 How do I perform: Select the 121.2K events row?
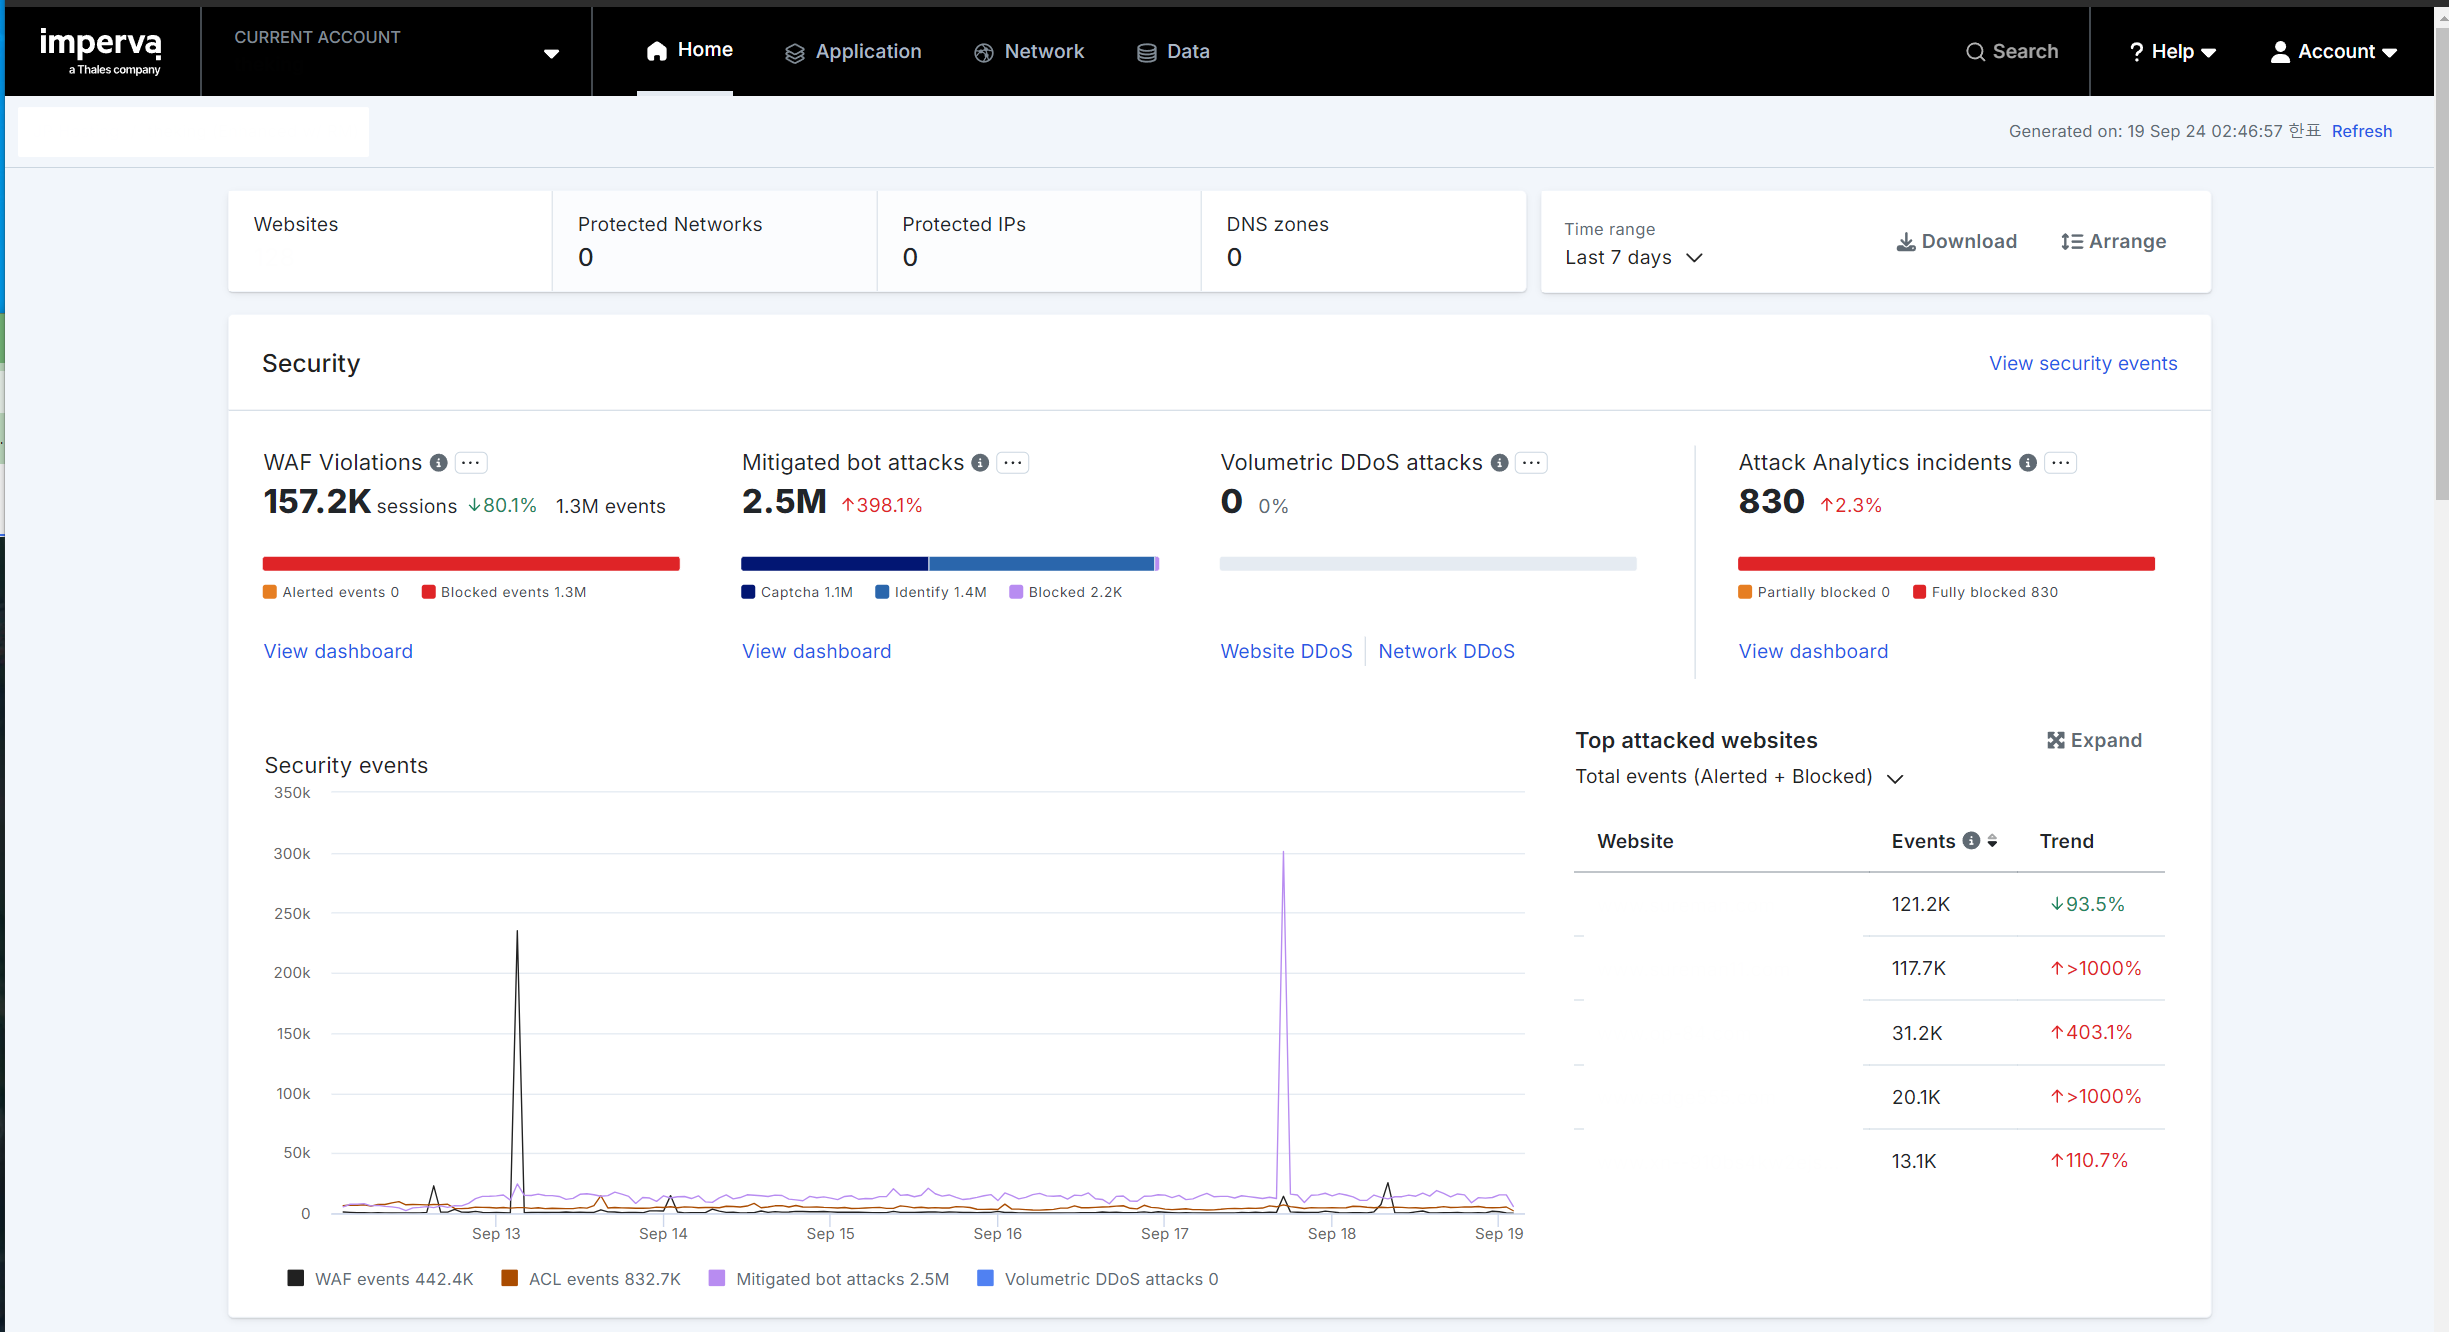[1869, 904]
